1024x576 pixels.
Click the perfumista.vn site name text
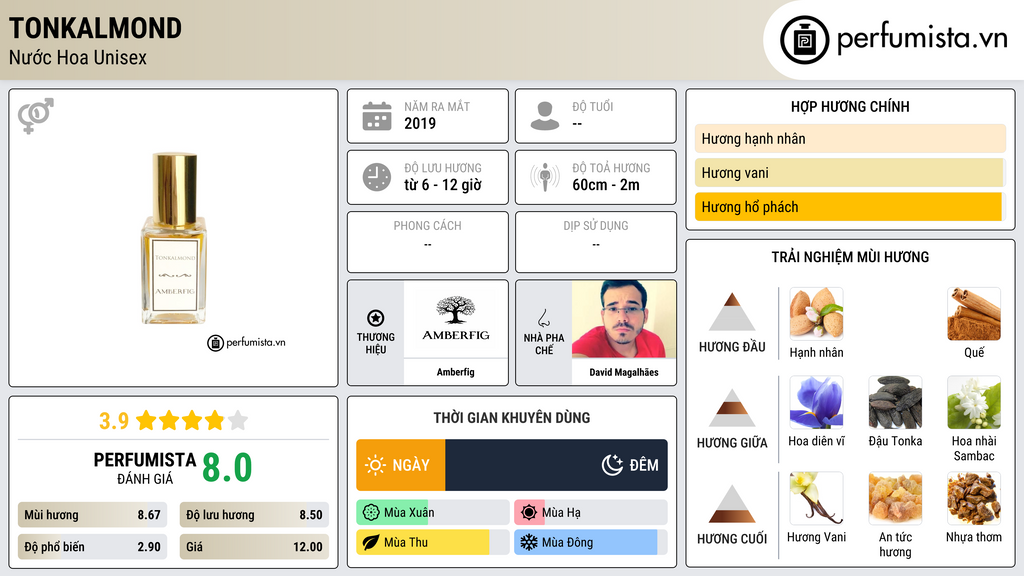(x=922, y=39)
